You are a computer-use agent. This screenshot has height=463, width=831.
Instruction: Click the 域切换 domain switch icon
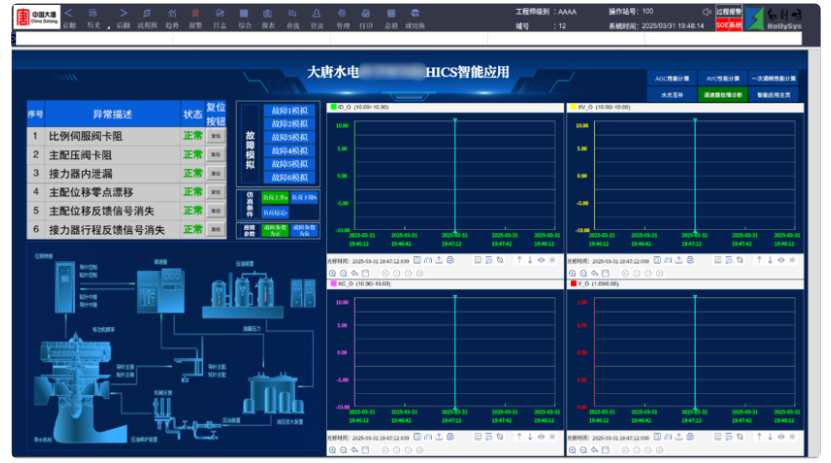pos(415,13)
